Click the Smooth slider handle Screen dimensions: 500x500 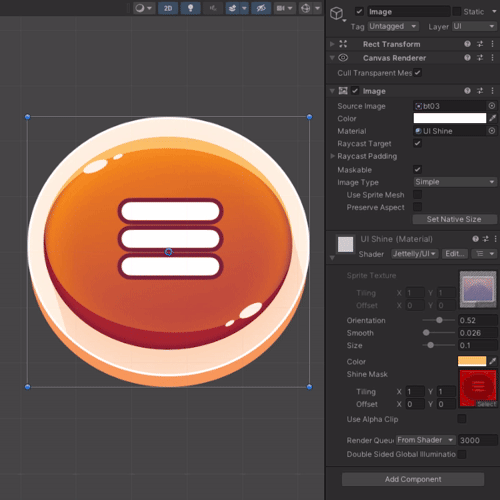coord(426,333)
